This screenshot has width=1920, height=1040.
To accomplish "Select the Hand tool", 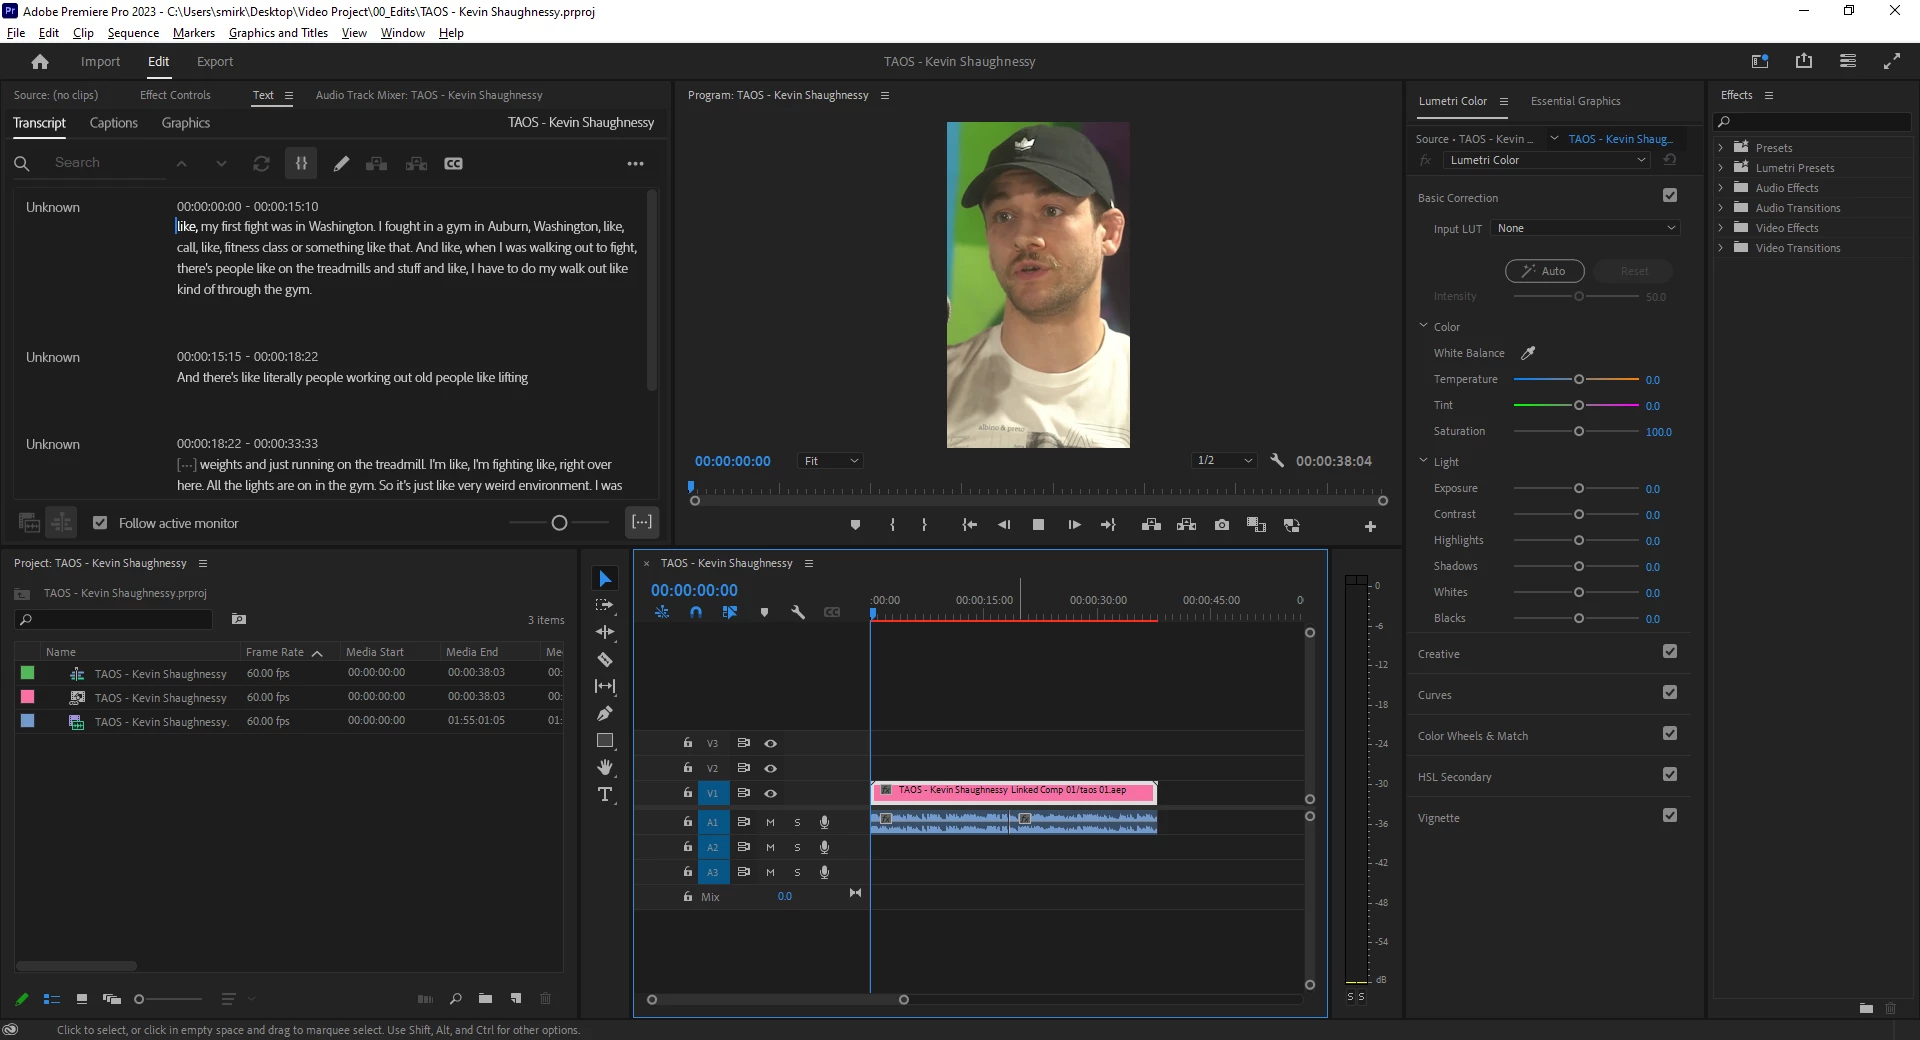I will 605,767.
